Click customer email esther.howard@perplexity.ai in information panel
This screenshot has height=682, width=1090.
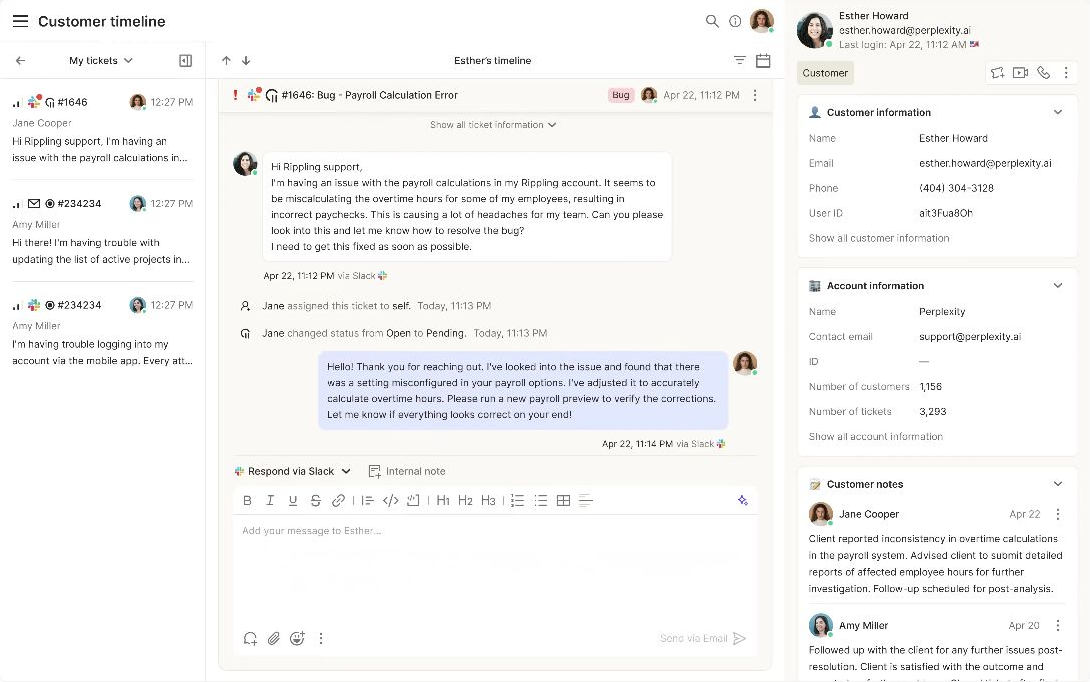pyautogui.click(x=985, y=163)
